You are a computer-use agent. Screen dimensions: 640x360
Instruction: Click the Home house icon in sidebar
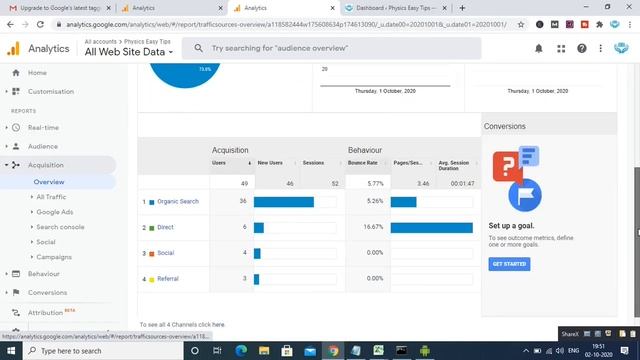tap(16, 73)
